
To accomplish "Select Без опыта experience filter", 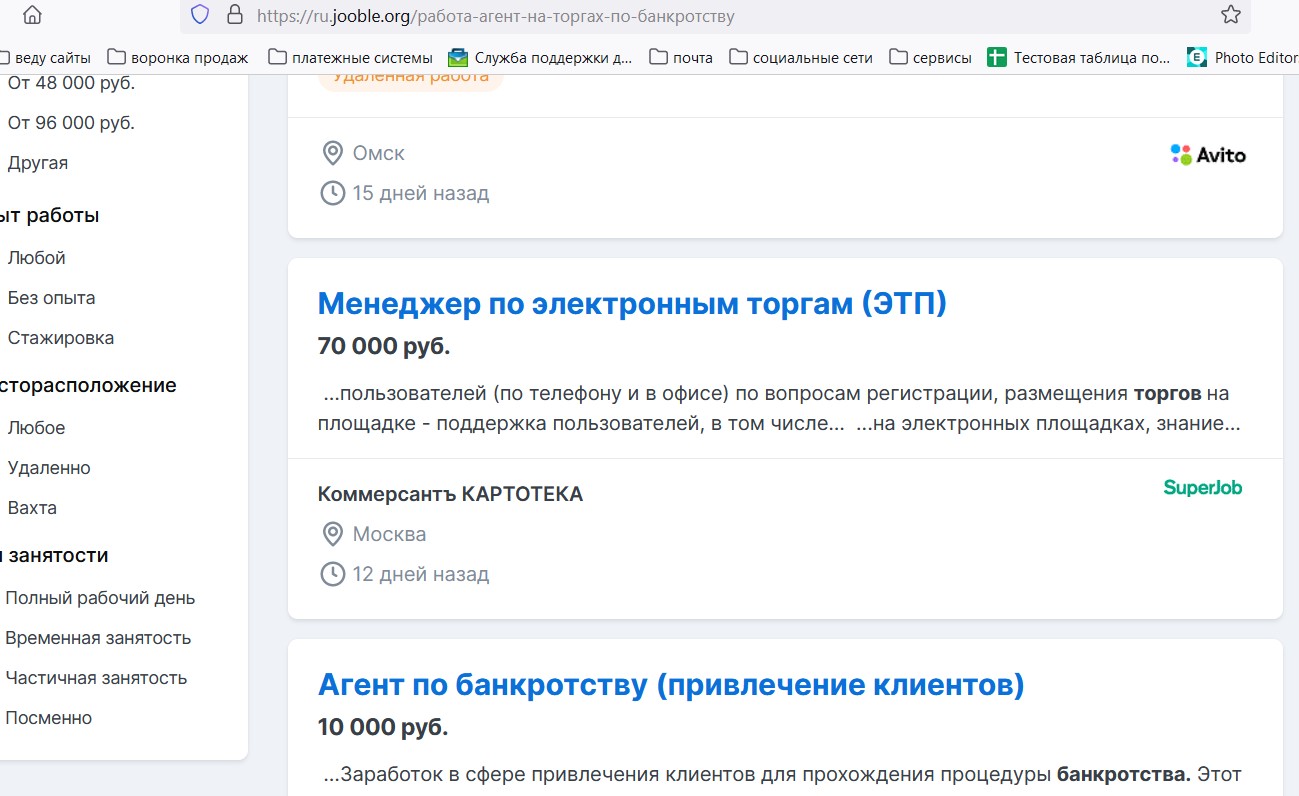I will (51, 298).
